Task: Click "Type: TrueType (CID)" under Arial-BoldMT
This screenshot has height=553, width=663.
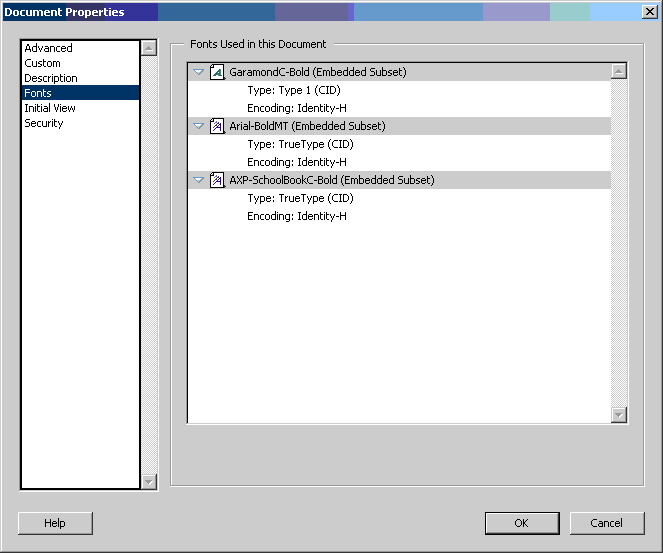Action: 300,144
